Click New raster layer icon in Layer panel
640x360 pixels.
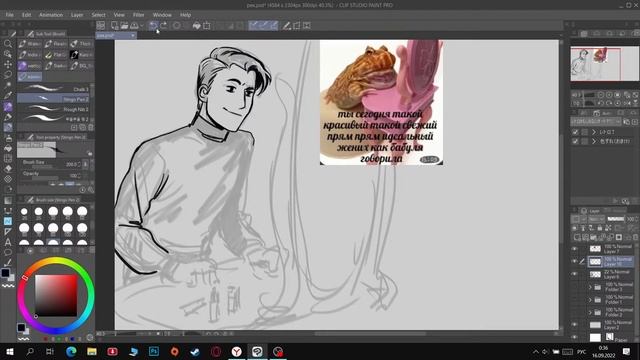click(x=576, y=237)
